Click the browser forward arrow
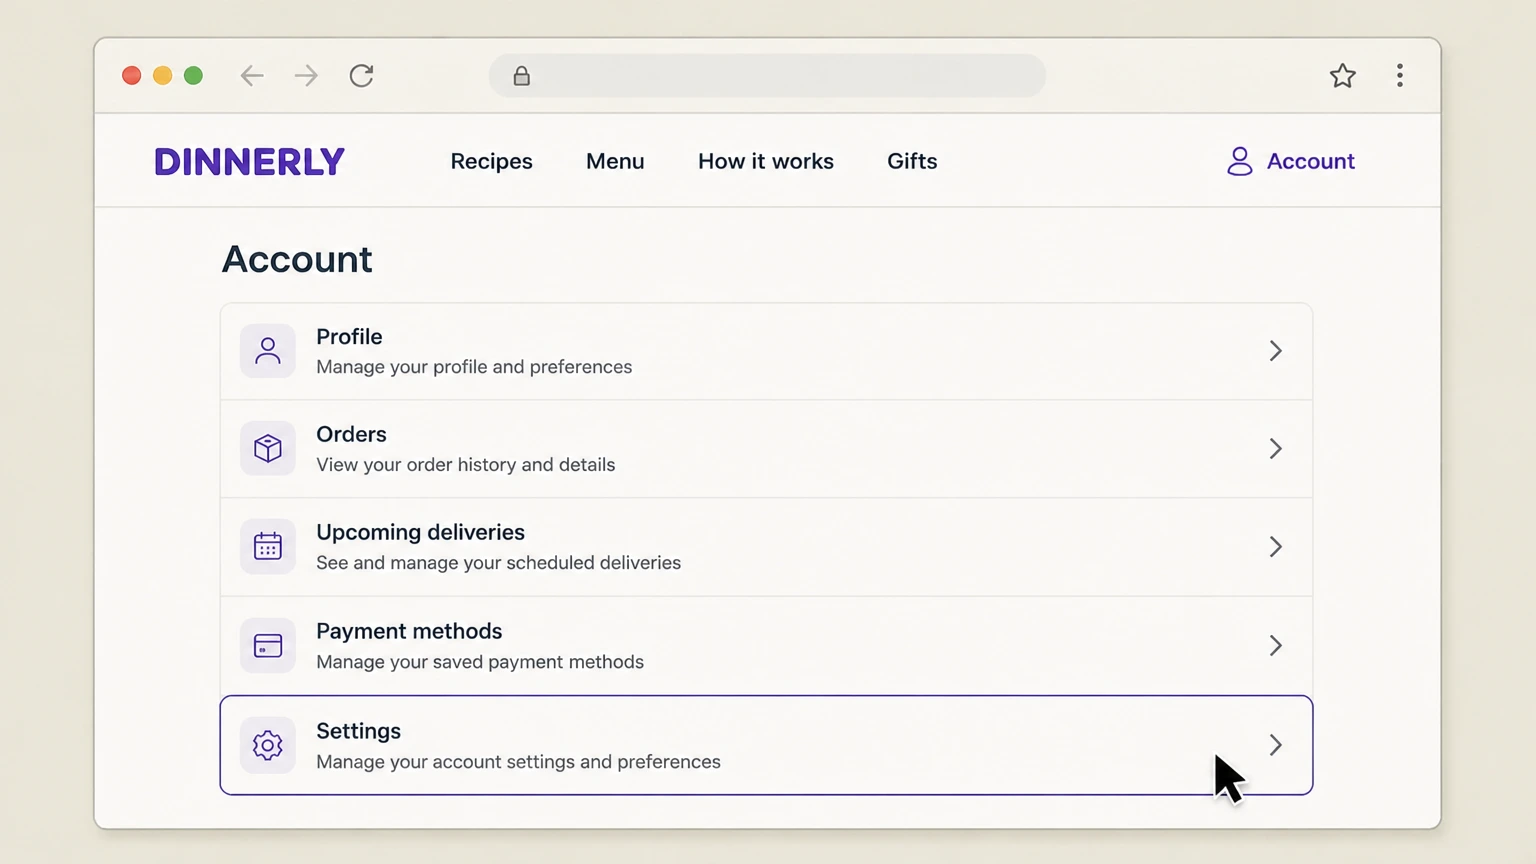The image size is (1536, 864). (306, 76)
